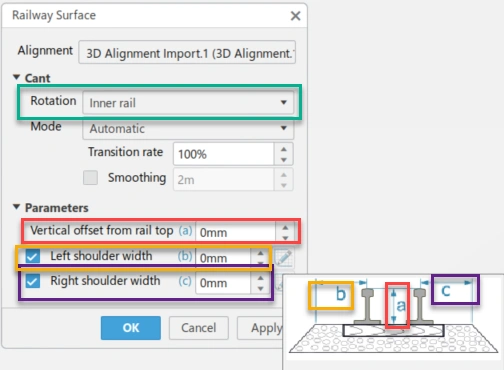Increase Left shoulder width value

pos(260,253)
